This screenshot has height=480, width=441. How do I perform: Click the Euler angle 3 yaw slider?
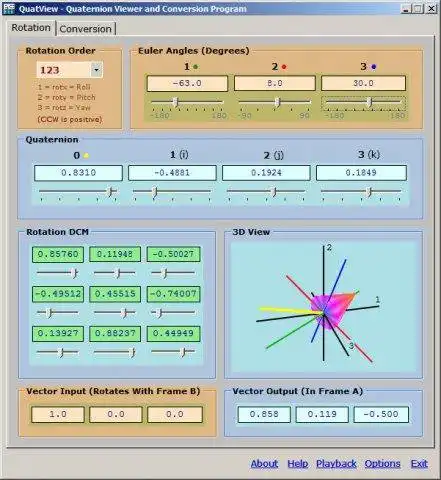[x=363, y=103]
